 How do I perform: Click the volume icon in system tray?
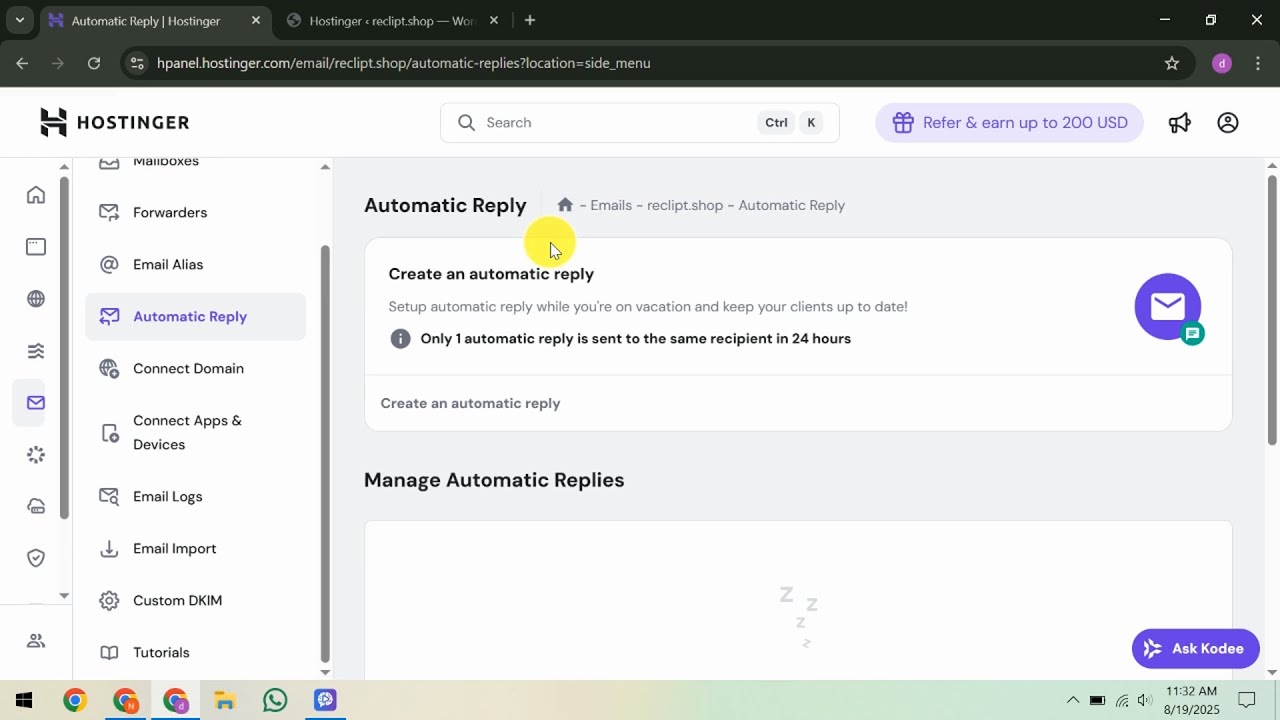coord(1145,700)
